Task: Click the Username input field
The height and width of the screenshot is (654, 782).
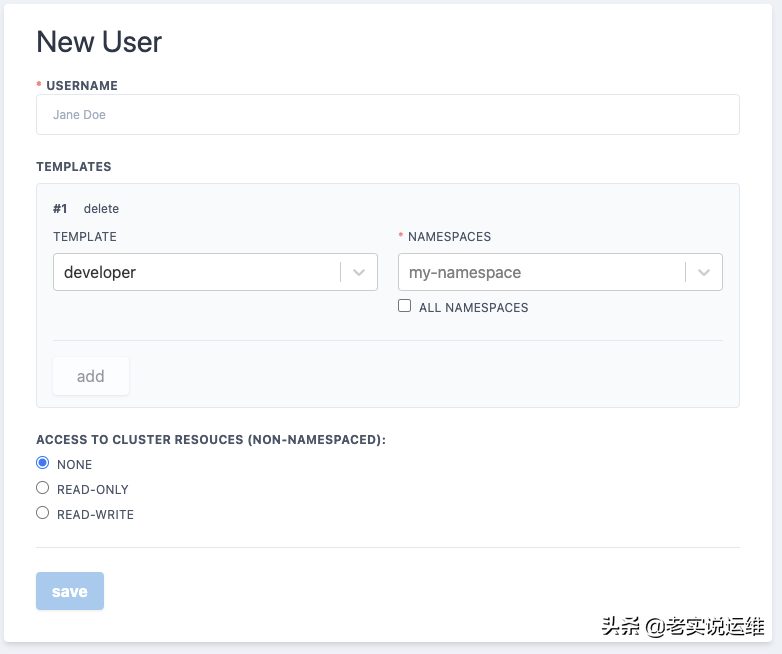Action: [388, 115]
